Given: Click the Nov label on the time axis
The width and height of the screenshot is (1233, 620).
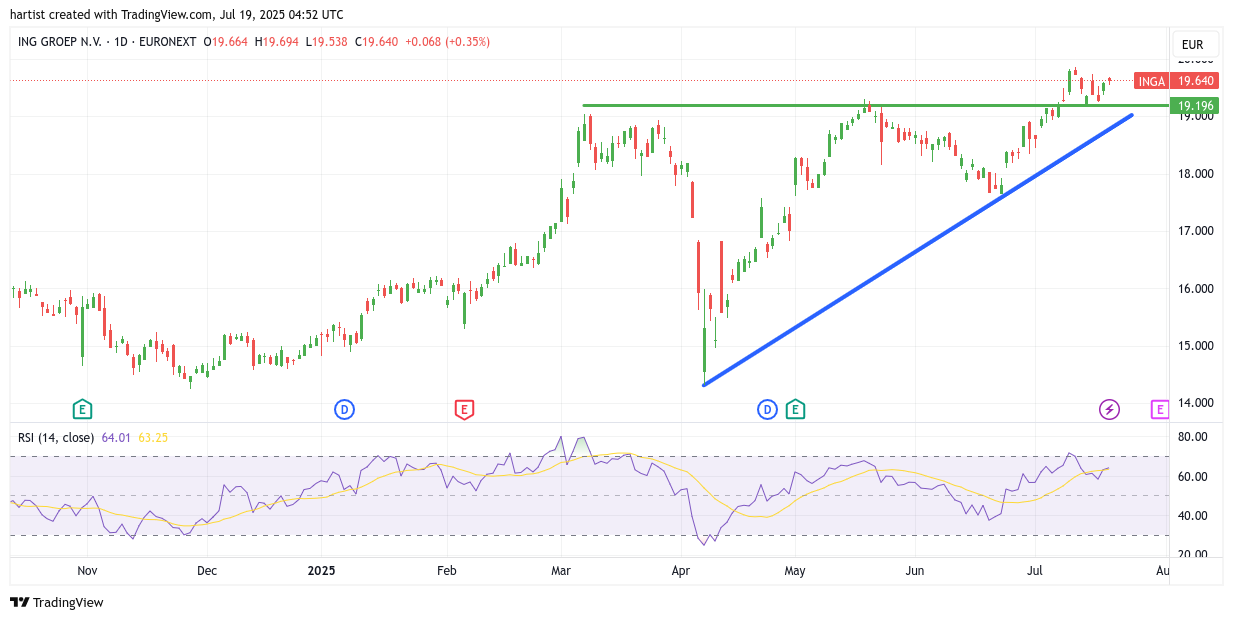Looking at the screenshot, I should 87,571.
